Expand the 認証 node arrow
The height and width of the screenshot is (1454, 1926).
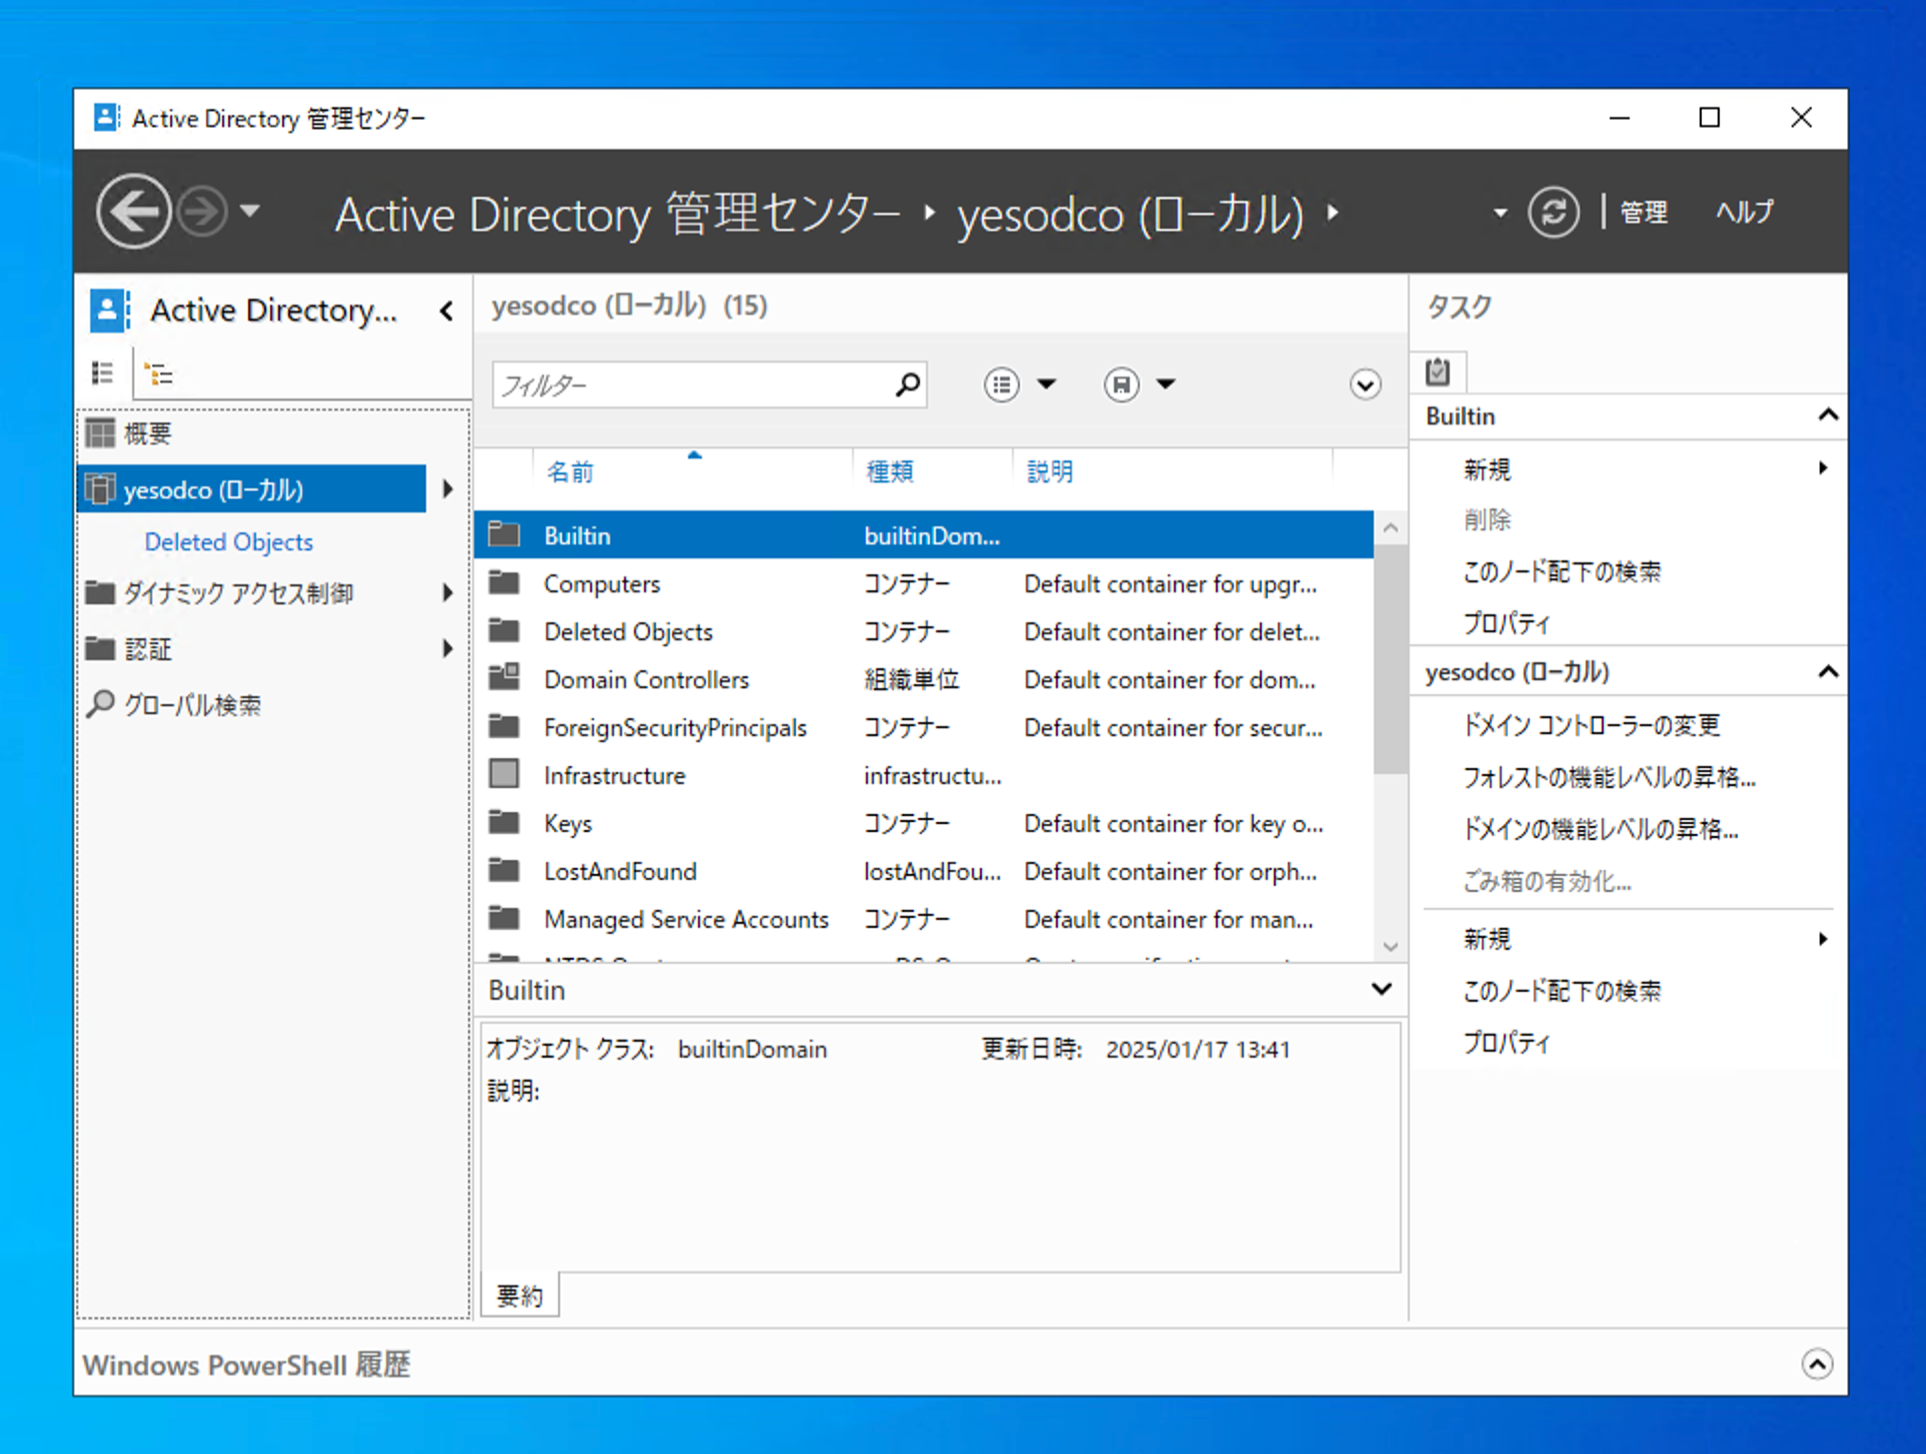click(x=447, y=649)
